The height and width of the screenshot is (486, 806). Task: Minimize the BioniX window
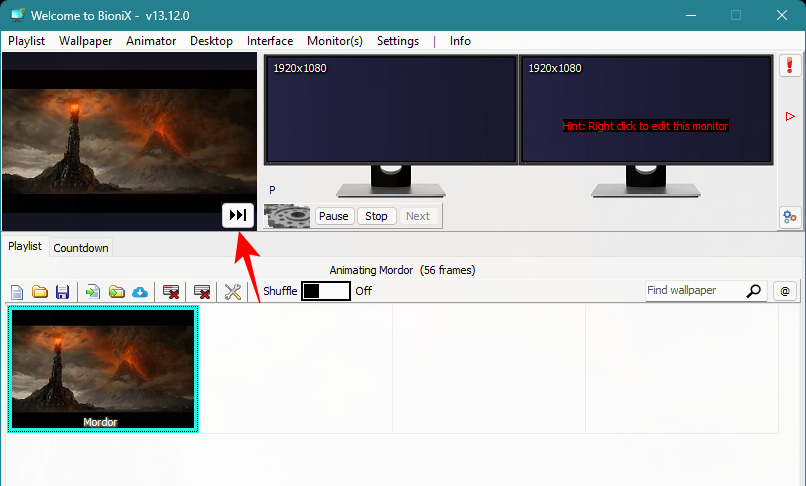pyautogui.click(x=691, y=15)
